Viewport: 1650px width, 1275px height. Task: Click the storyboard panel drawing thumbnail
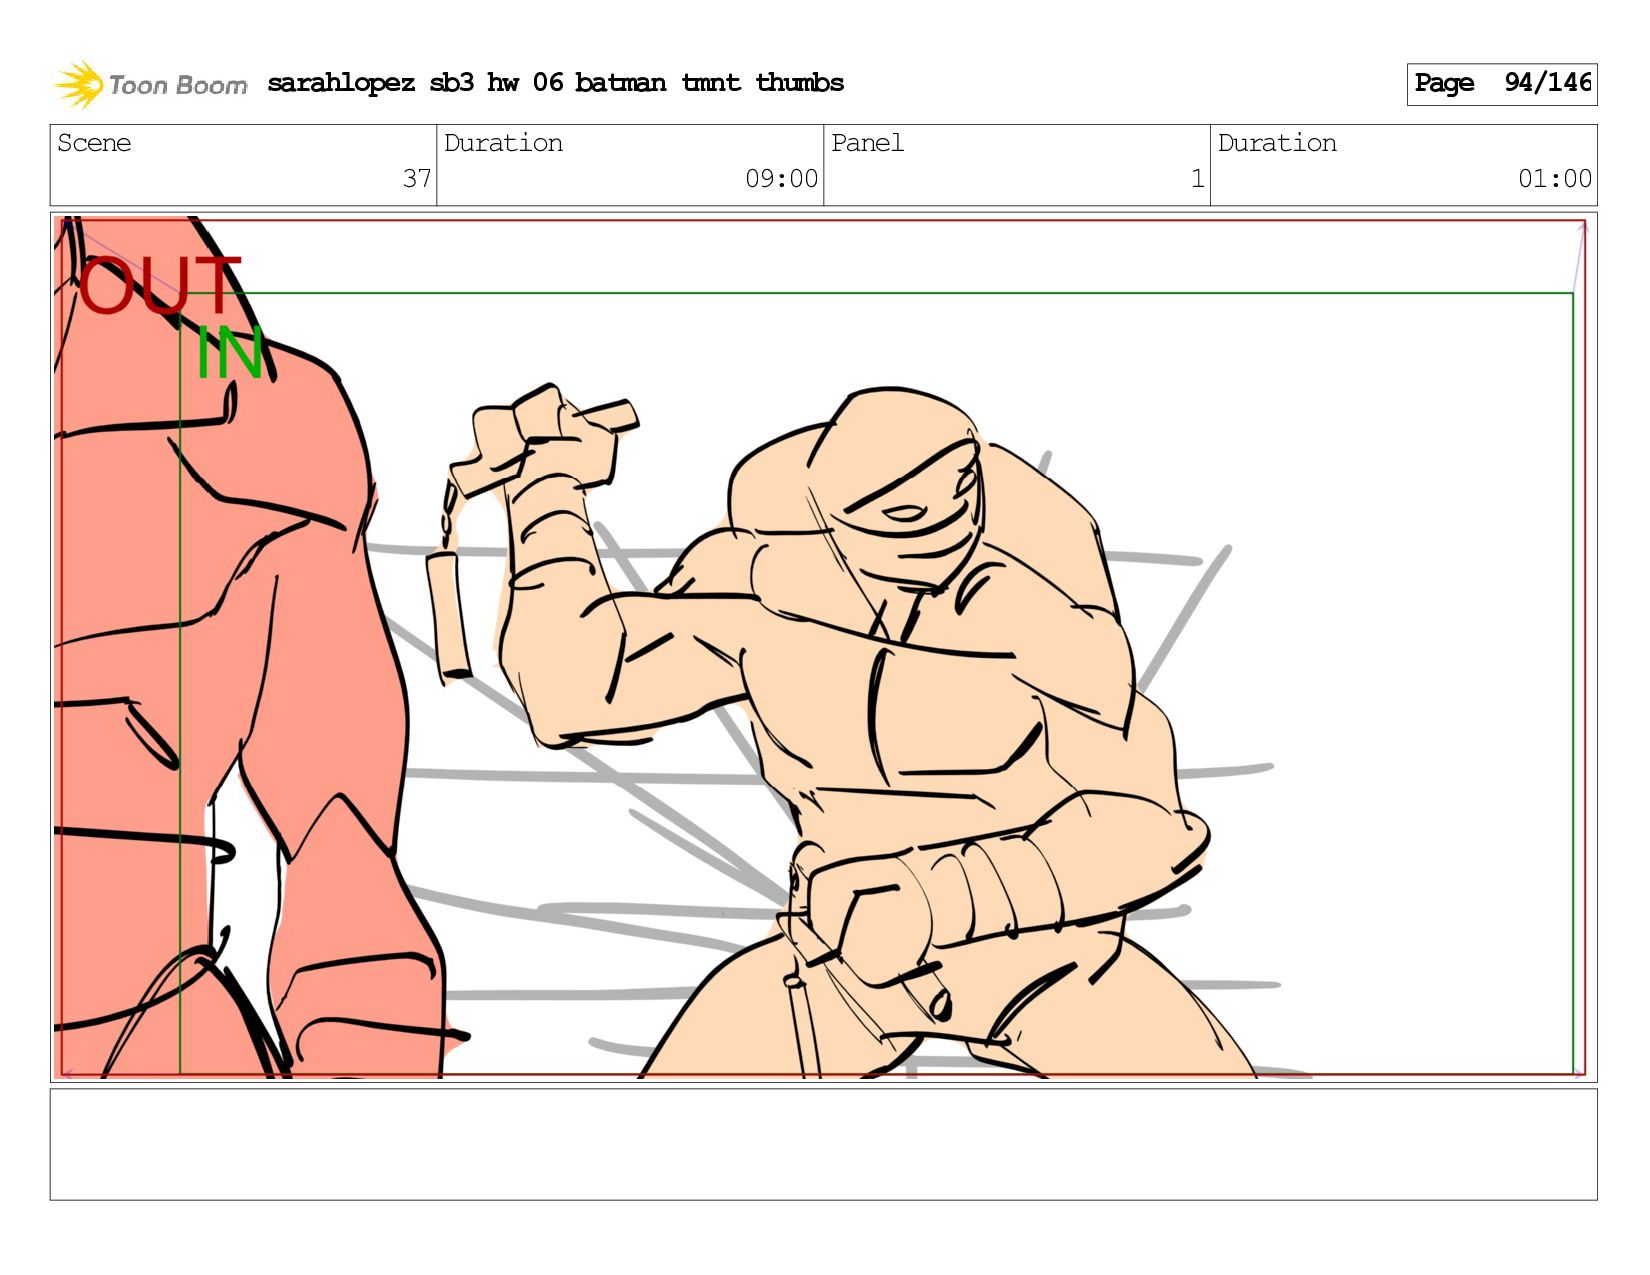pos(823,647)
